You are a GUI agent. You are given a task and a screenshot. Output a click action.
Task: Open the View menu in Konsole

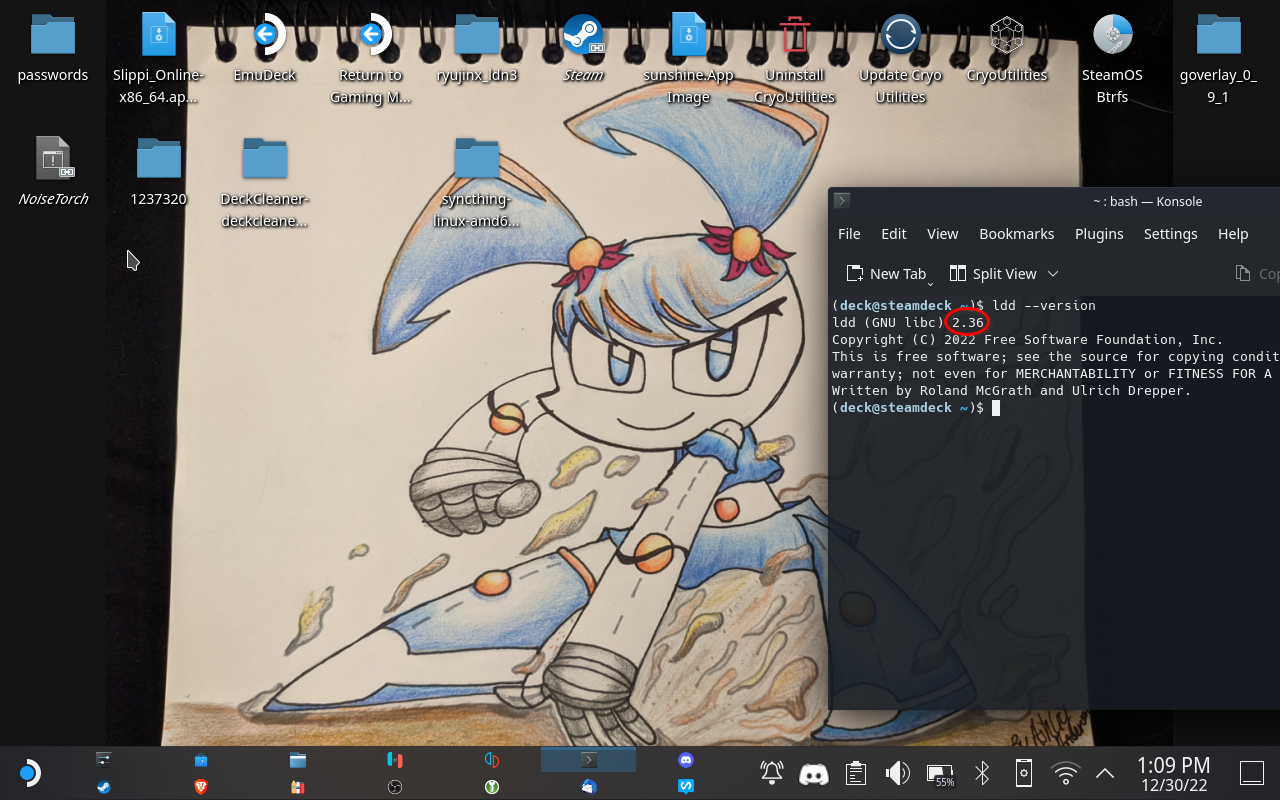click(943, 233)
